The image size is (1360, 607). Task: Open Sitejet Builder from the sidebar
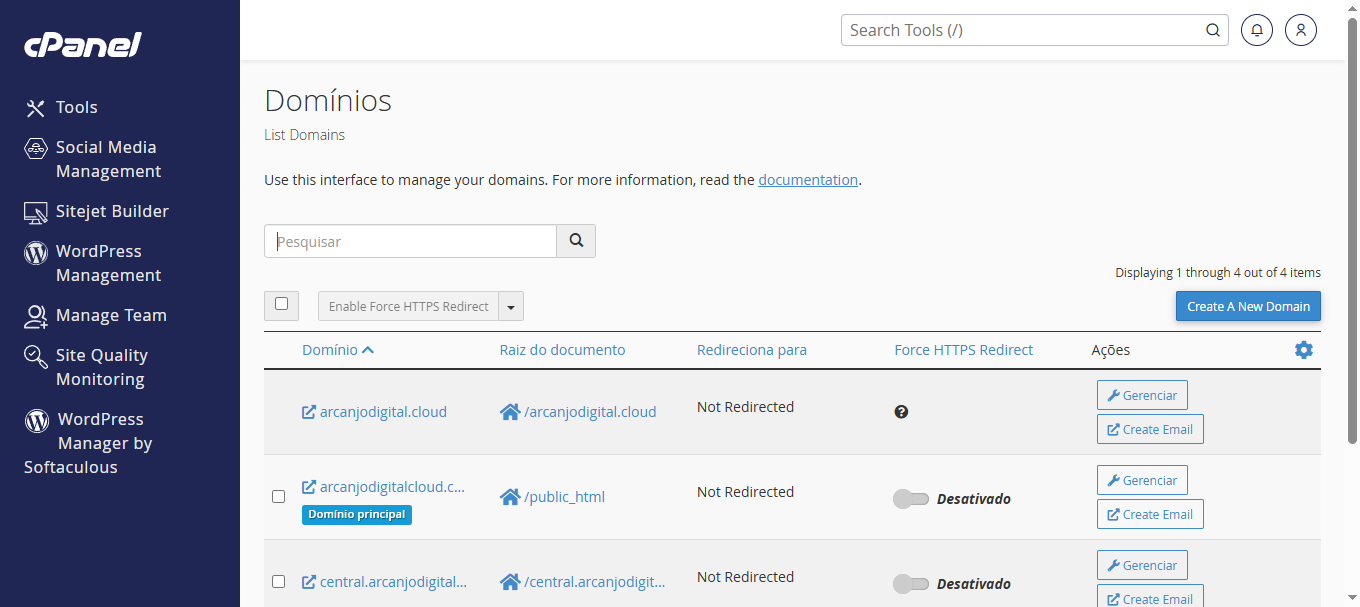point(112,211)
